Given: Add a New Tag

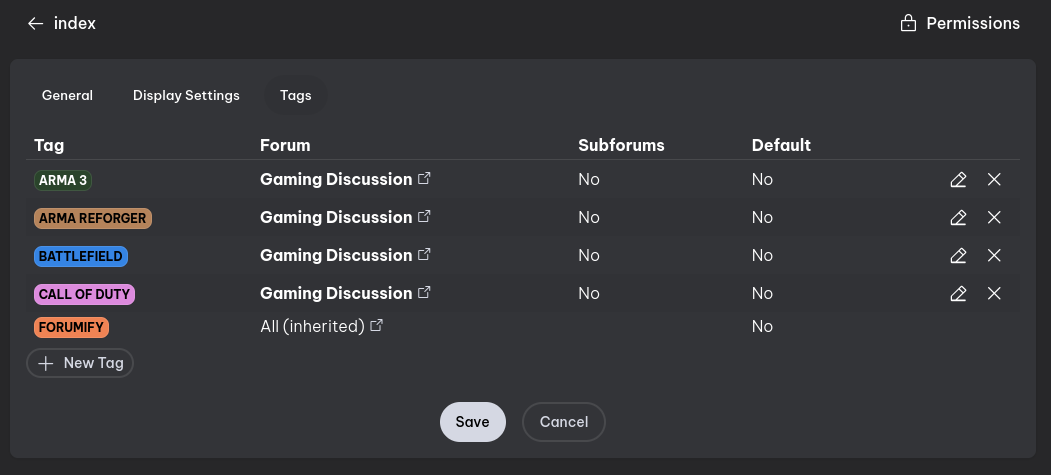Looking at the screenshot, I should [x=80, y=363].
